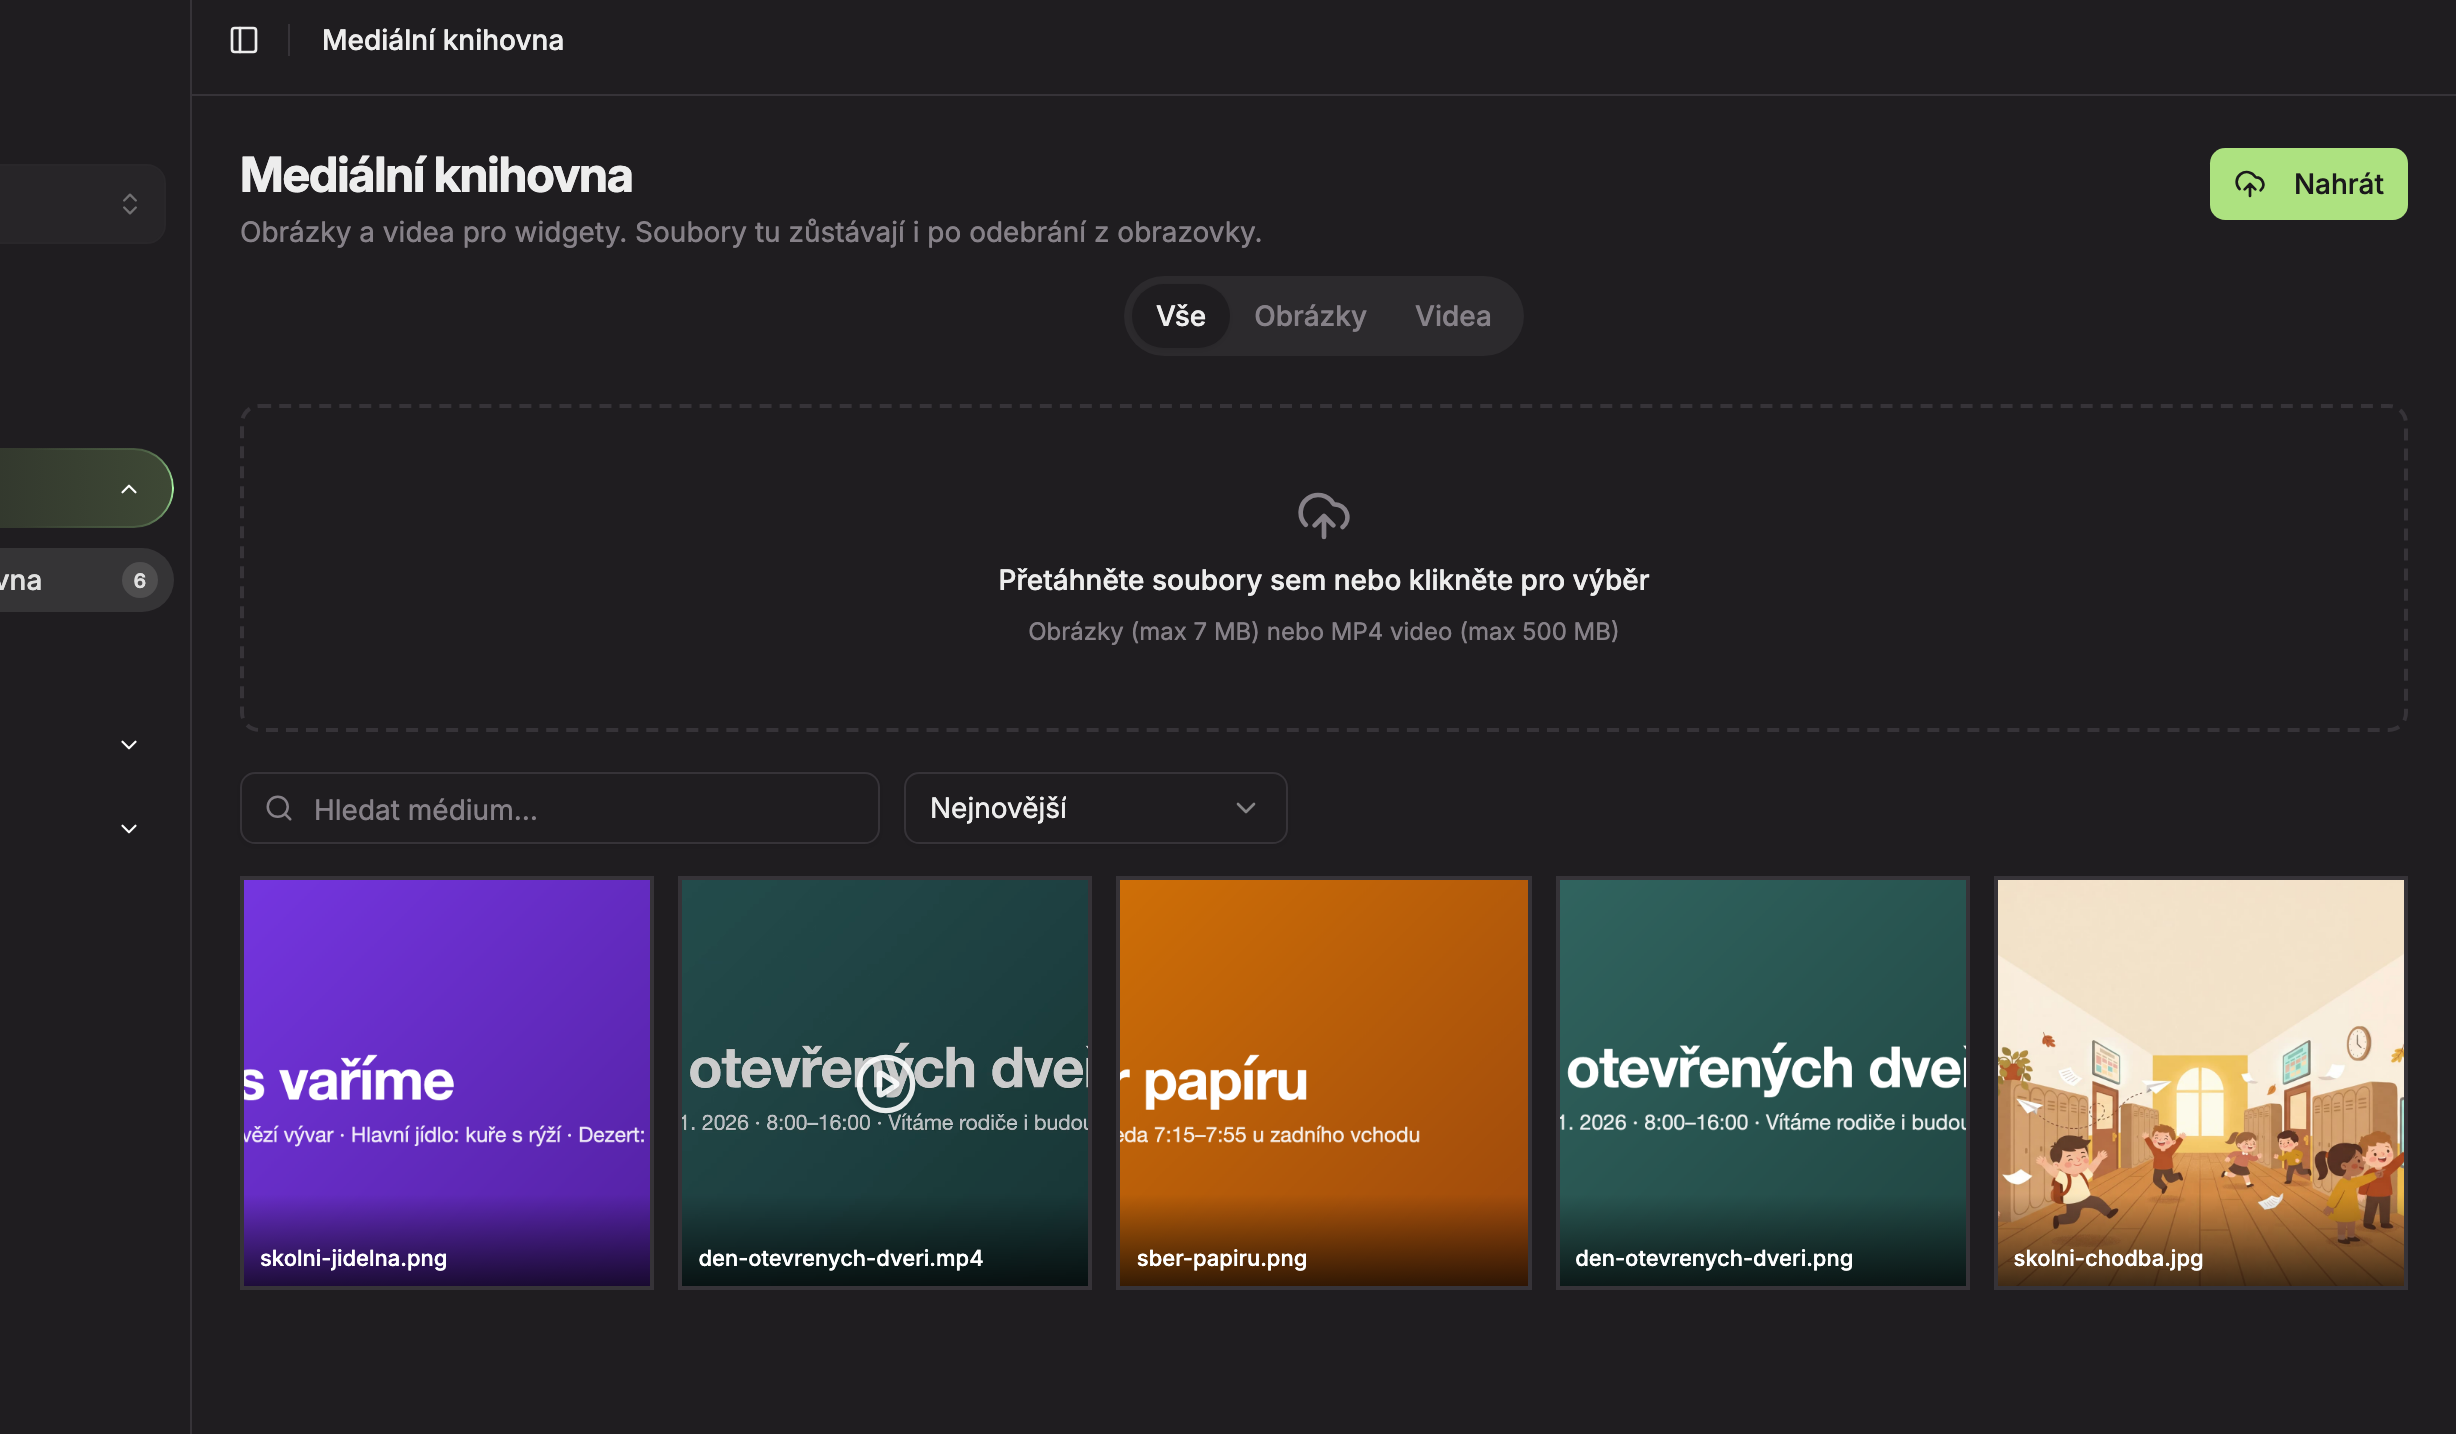Viewport: 2456px width, 1434px height.
Task: Expand the first collapsed sidebar chevron below the badge
Action: (129, 745)
